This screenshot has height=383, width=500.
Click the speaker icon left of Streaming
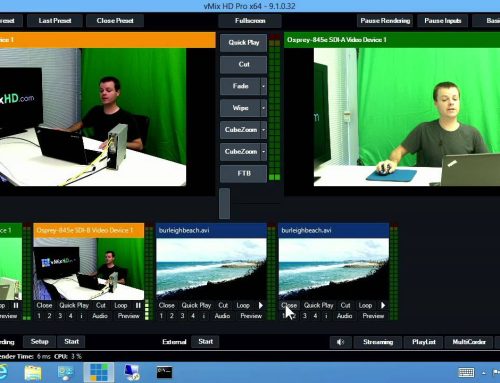pos(340,342)
